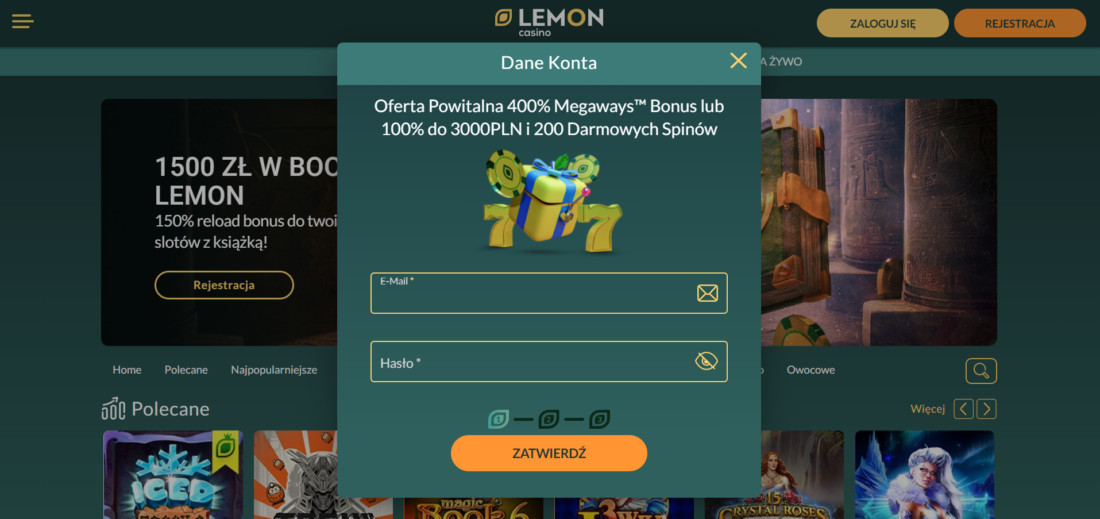Open the game search magnifier icon
The image size is (1100, 519).
coord(981,370)
